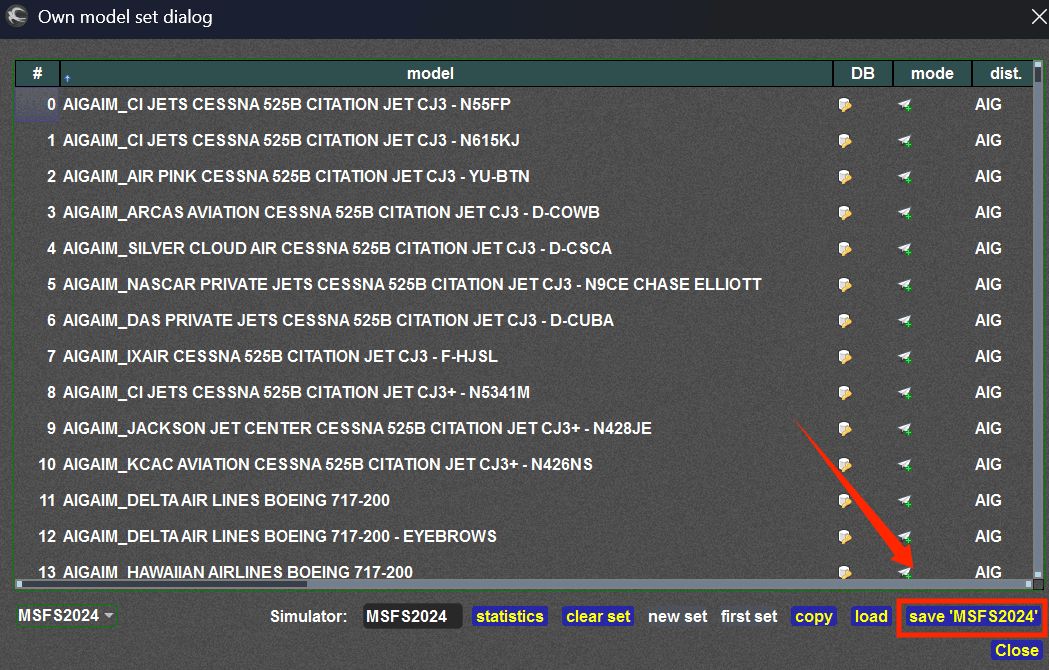This screenshot has width=1049, height=670.
Task: Click mode plane icon for DELTA 717-200 row 11
Action: 904,501
